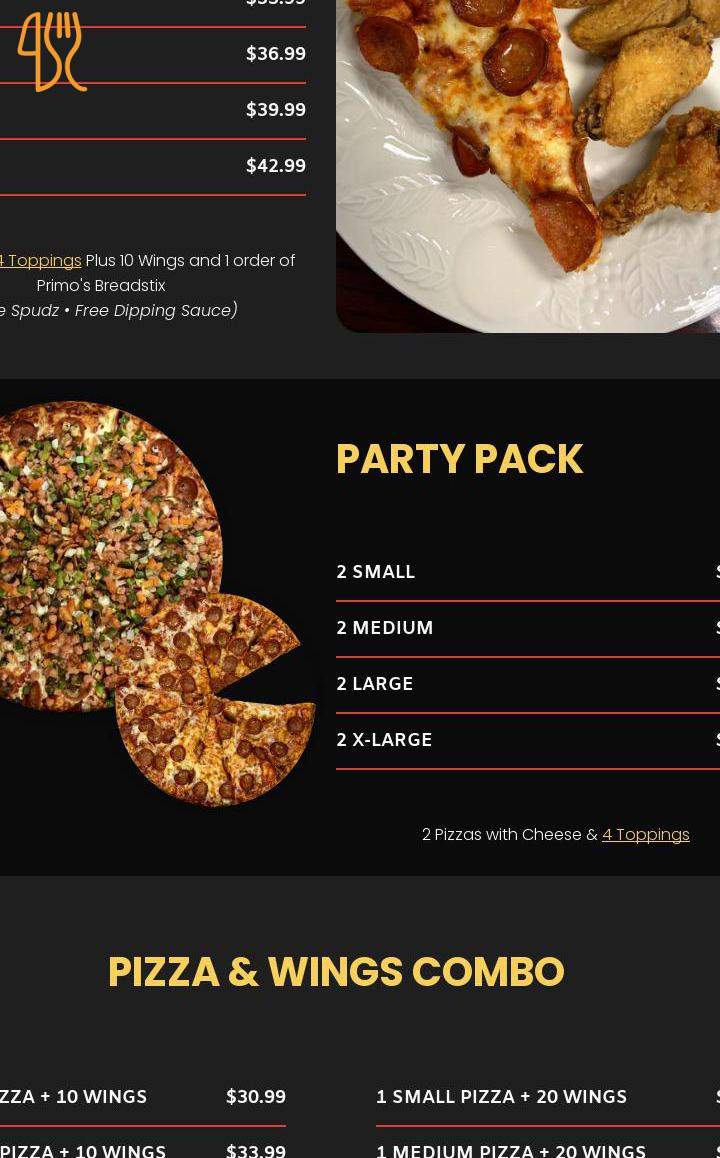Click the orange fork and knife icon
Image resolution: width=720 pixels, height=1158 pixels.
52,52
